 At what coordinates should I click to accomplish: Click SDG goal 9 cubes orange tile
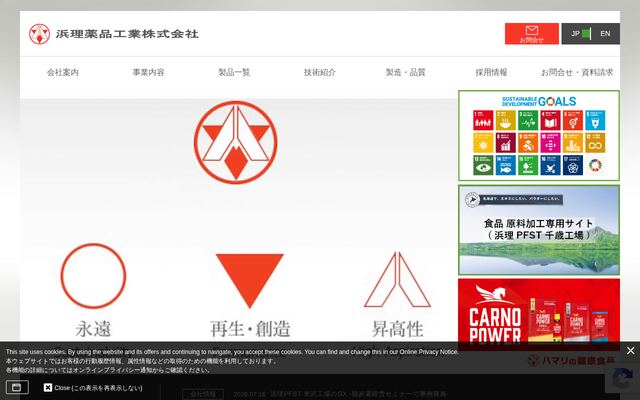528,142
